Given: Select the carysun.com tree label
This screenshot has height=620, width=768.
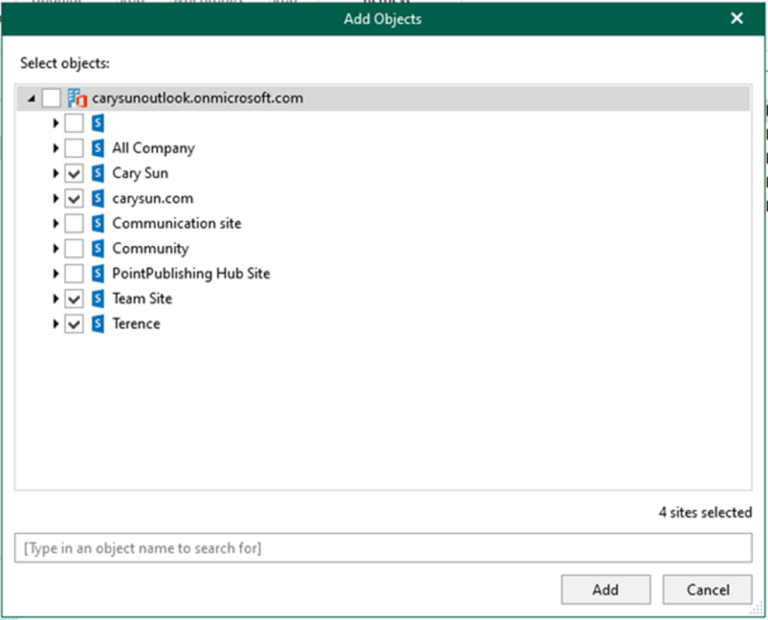Looking at the screenshot, I should click(x=152, y=198).
